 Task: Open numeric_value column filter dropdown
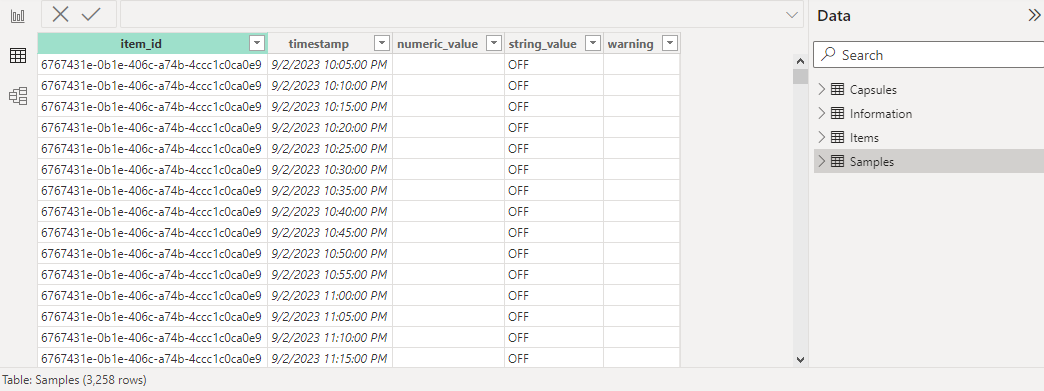[x=494, y=43]
